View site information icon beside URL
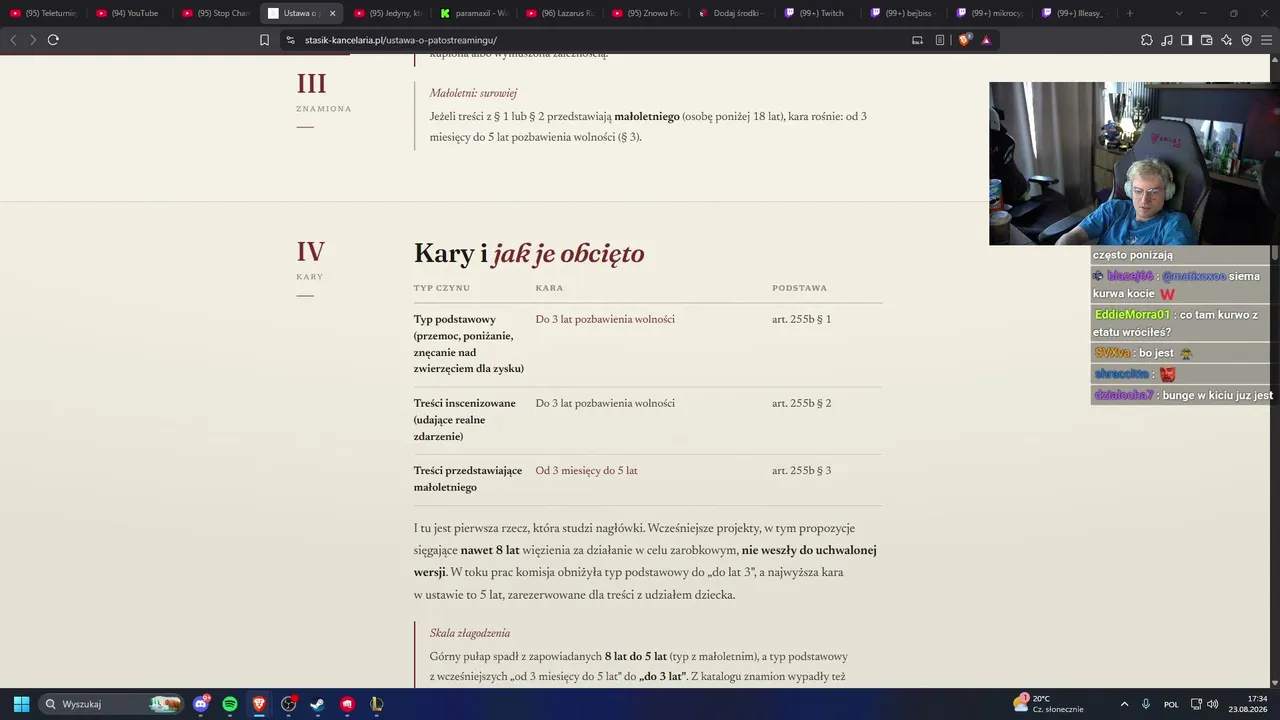Image resolution: width=1280 pixels, height=720 pixels. tap(290, 40)
